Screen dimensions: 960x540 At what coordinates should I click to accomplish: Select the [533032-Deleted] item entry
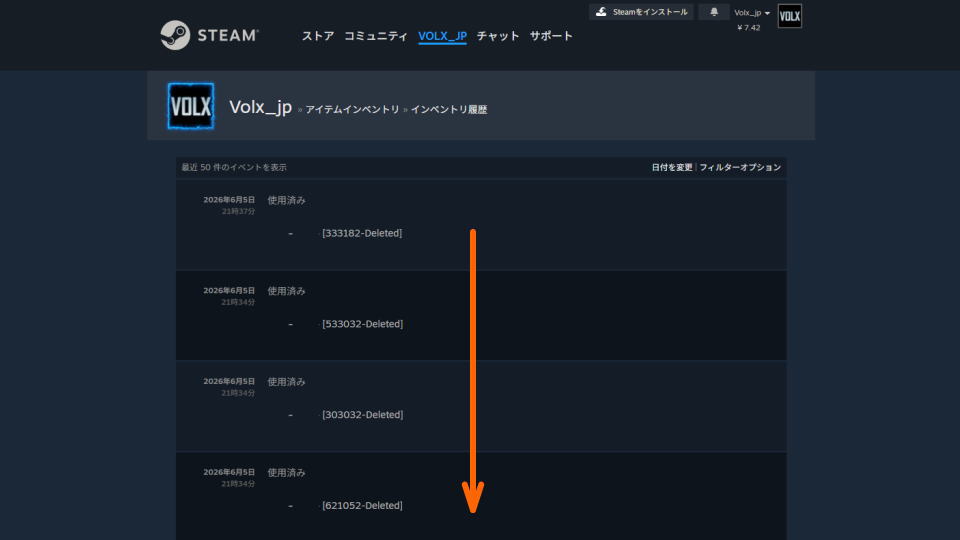(x=362, y=324)
